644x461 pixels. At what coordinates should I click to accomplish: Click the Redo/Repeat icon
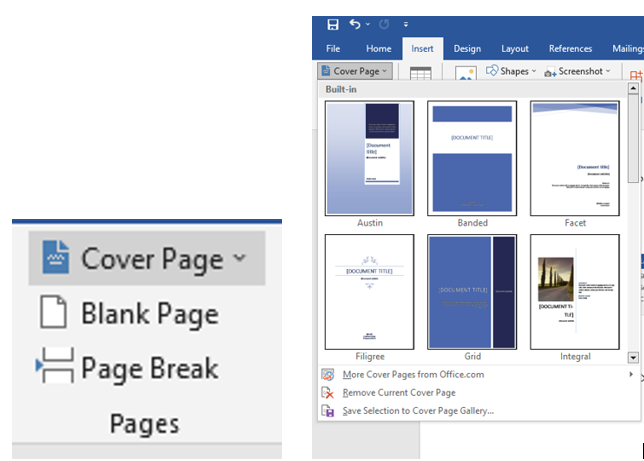(x=384, y=25)
